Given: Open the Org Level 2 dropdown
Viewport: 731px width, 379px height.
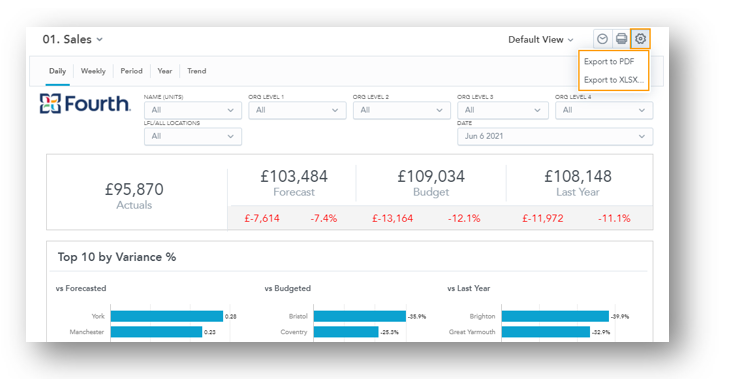Looking at the screenshot, I should tap(401, 110).
